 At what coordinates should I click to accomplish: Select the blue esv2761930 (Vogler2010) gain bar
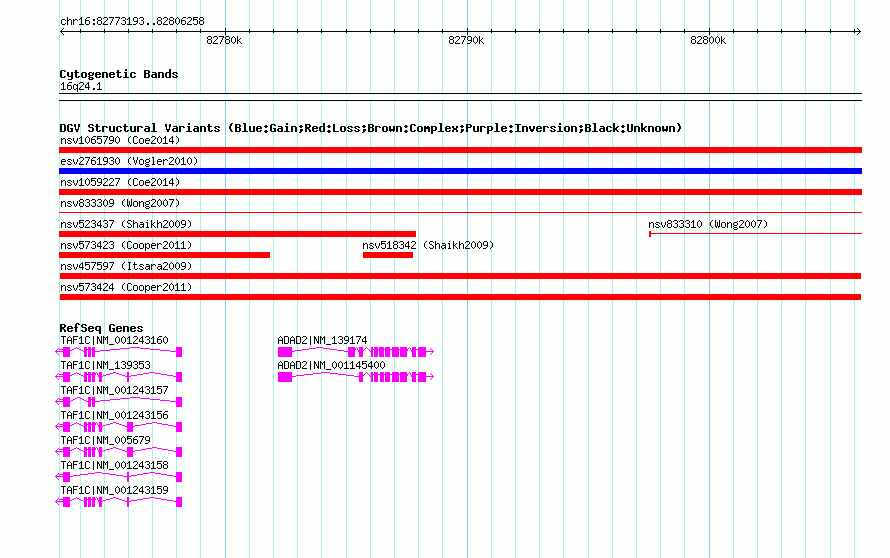click(x=460, y=171)
